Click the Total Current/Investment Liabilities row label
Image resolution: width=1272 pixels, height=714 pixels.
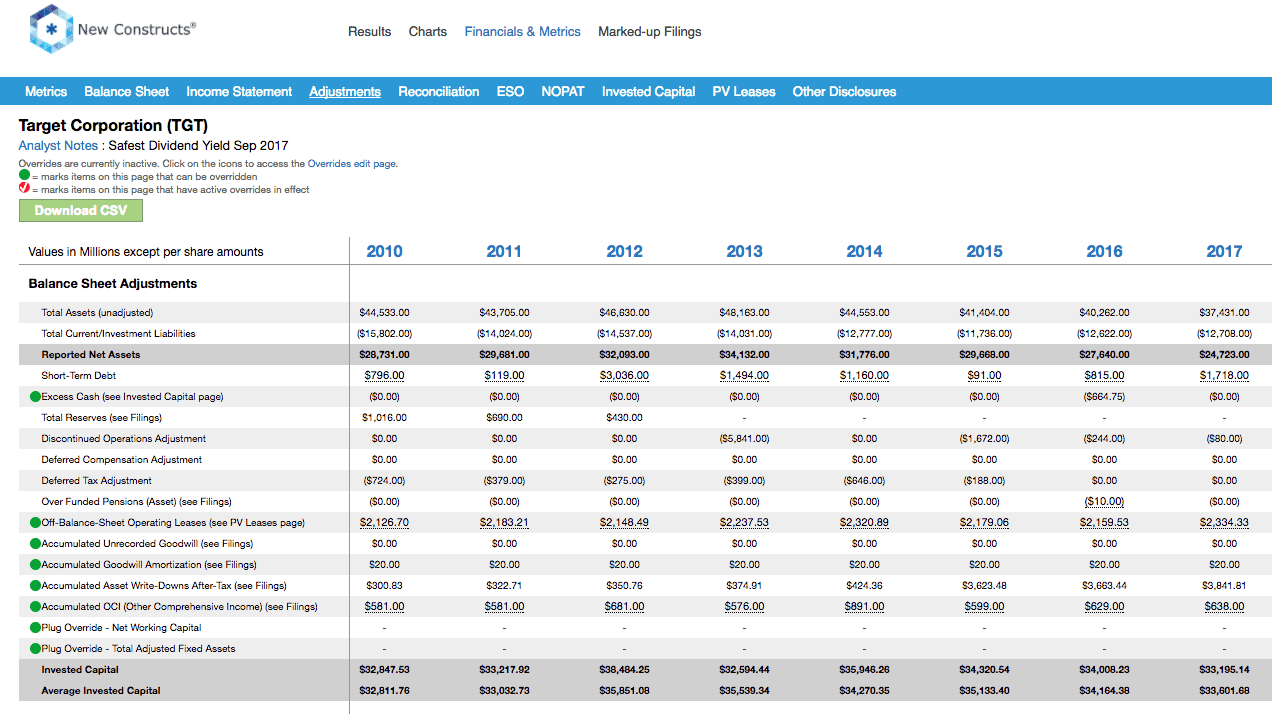[x=118, y=334]
